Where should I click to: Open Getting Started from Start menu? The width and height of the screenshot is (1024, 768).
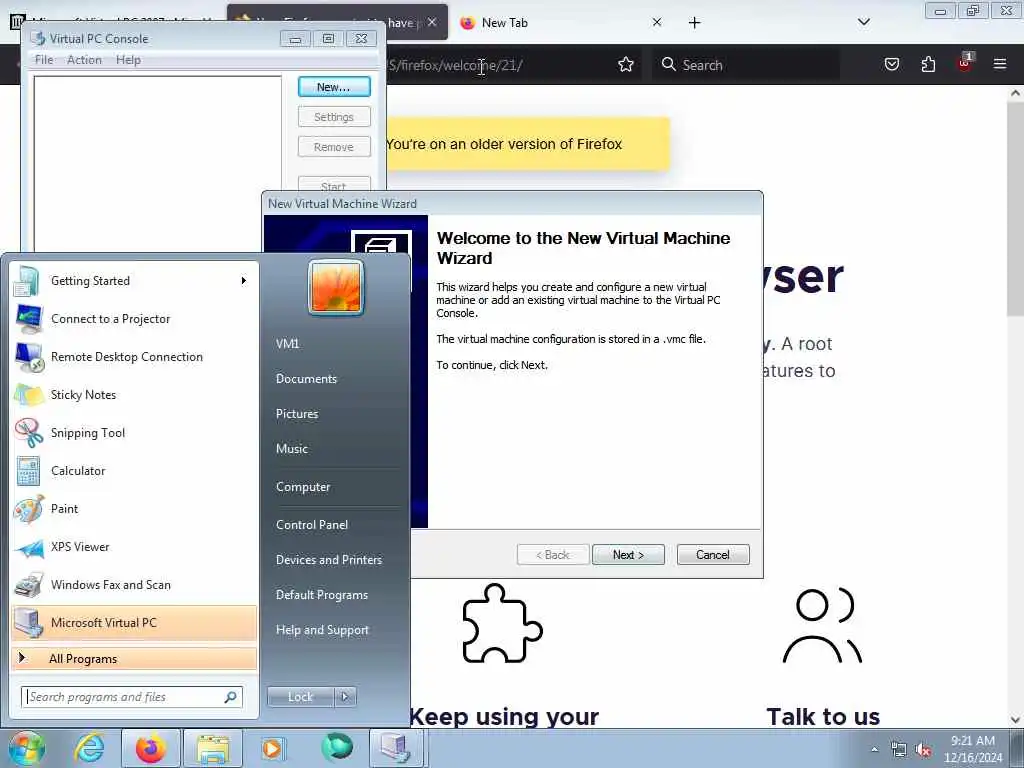(134, 281)
